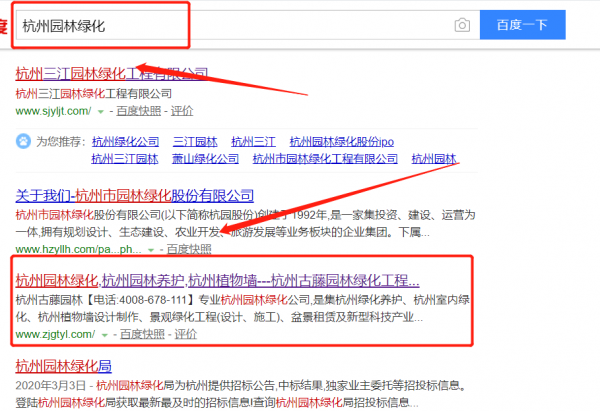Viewport: 600px width, 411px height.
Task: Click the camera image-search icon
Action: coord(461,25)
